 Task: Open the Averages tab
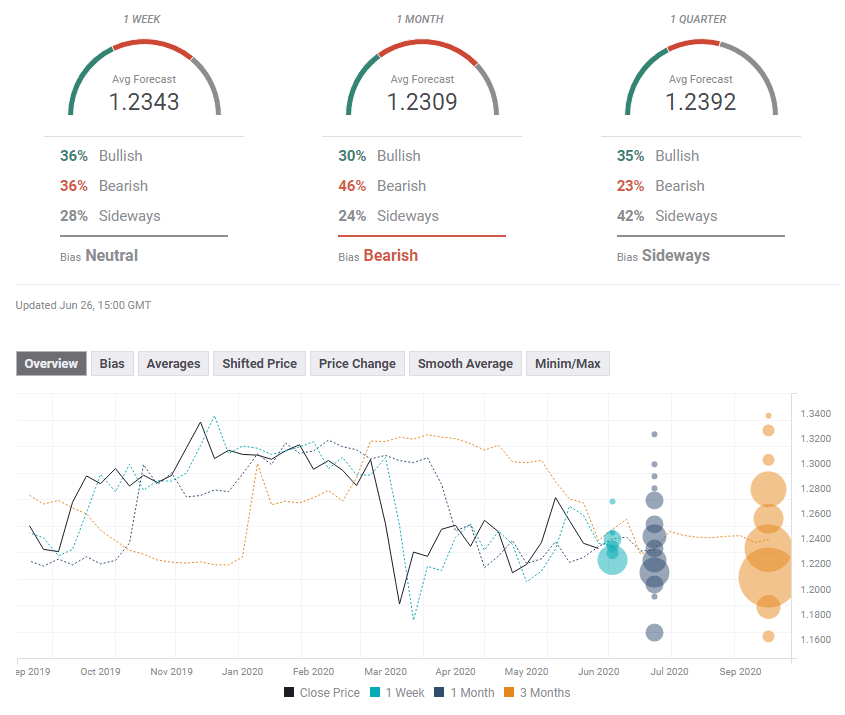coord(173,363)
